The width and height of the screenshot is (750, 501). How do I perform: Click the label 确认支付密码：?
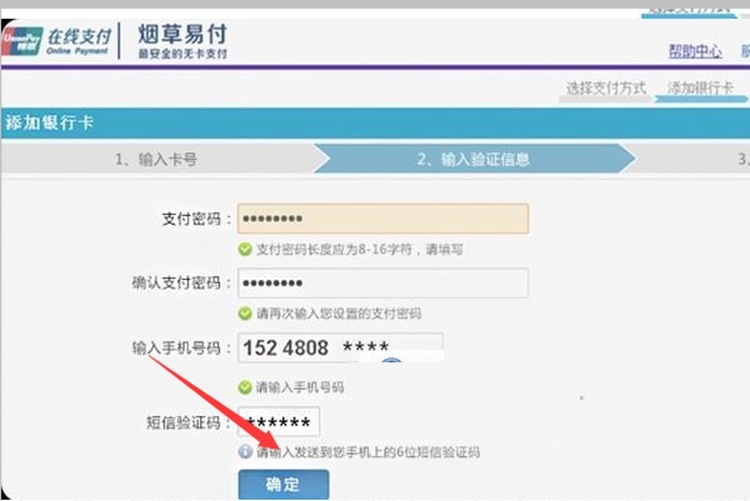click(182, 283)
